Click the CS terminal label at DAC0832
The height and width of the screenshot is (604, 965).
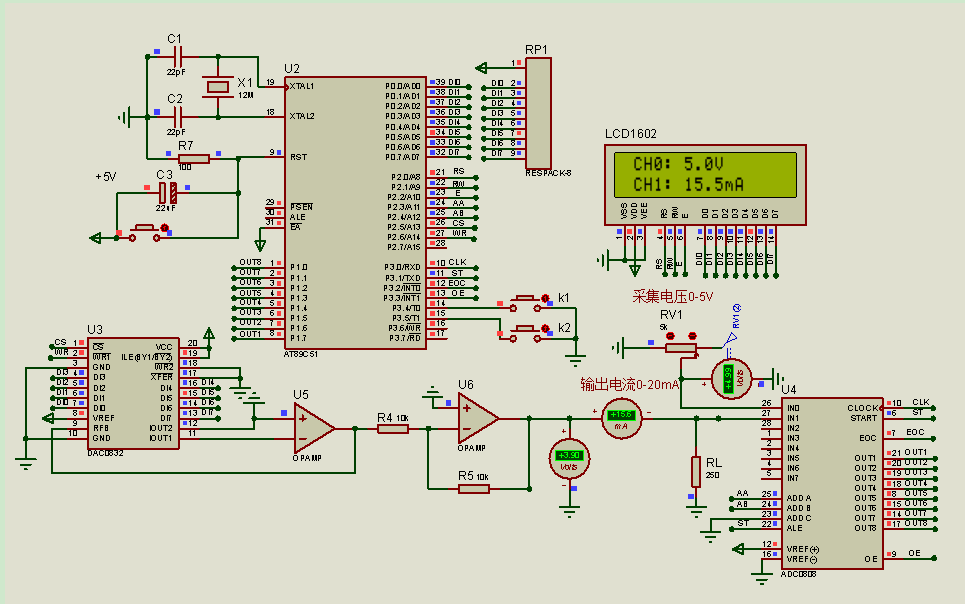coord(60,342)
